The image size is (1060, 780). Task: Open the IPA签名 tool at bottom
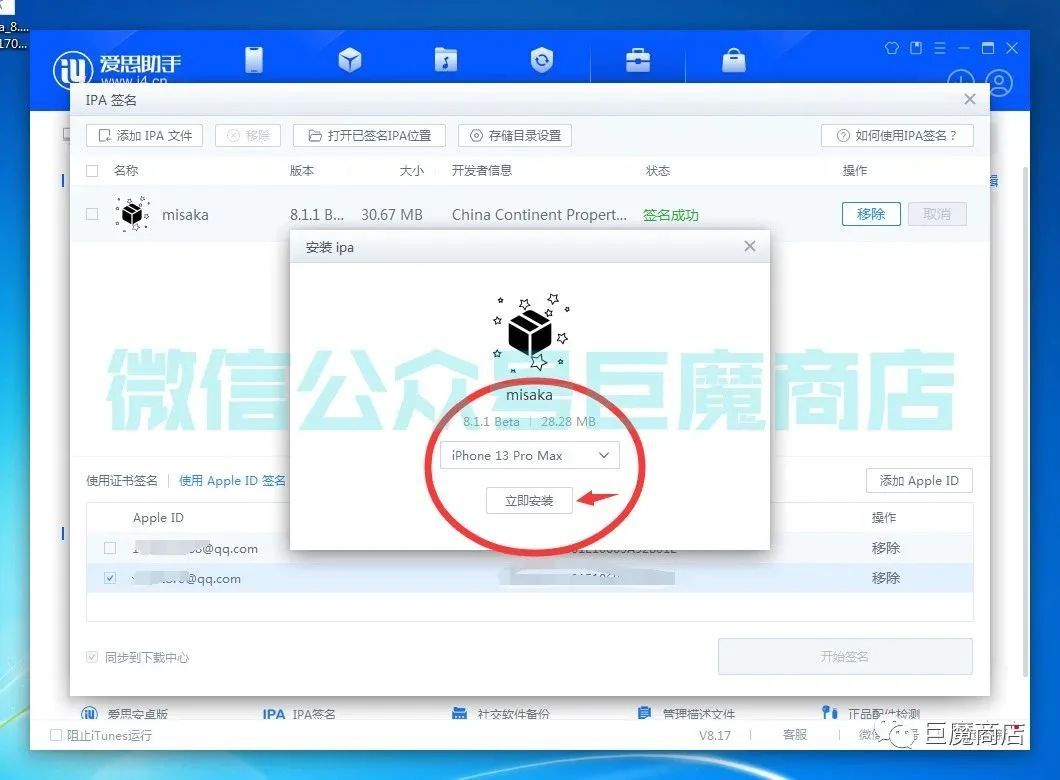[299, 714]
